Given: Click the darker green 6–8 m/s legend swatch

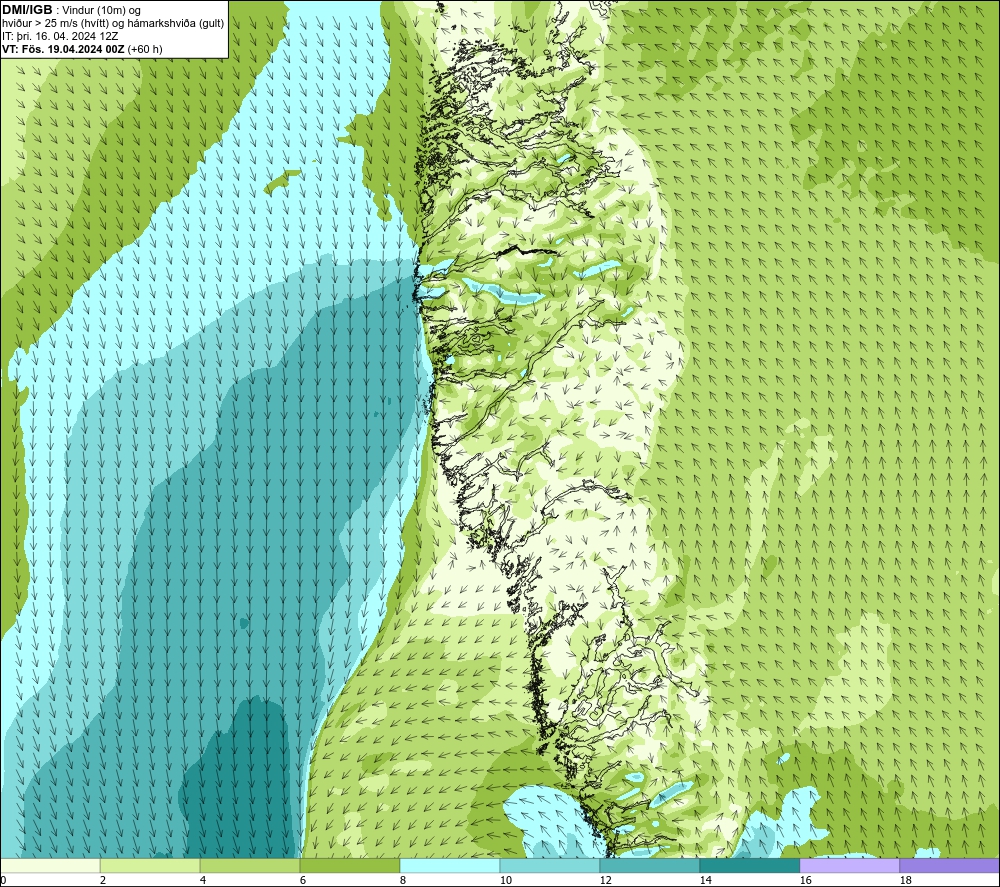Looking at the screenshot, I should (349, 866).
